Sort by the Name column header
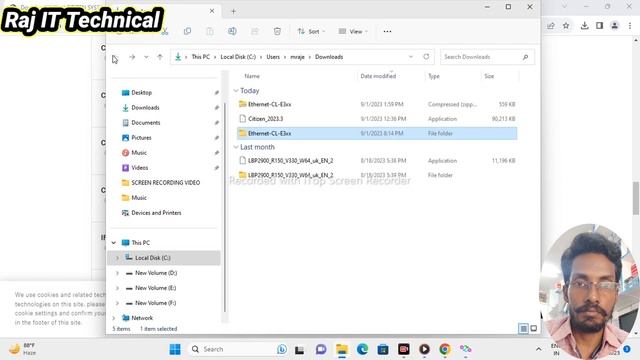This screenshot has width=640, height=360. tap(252, 76)
